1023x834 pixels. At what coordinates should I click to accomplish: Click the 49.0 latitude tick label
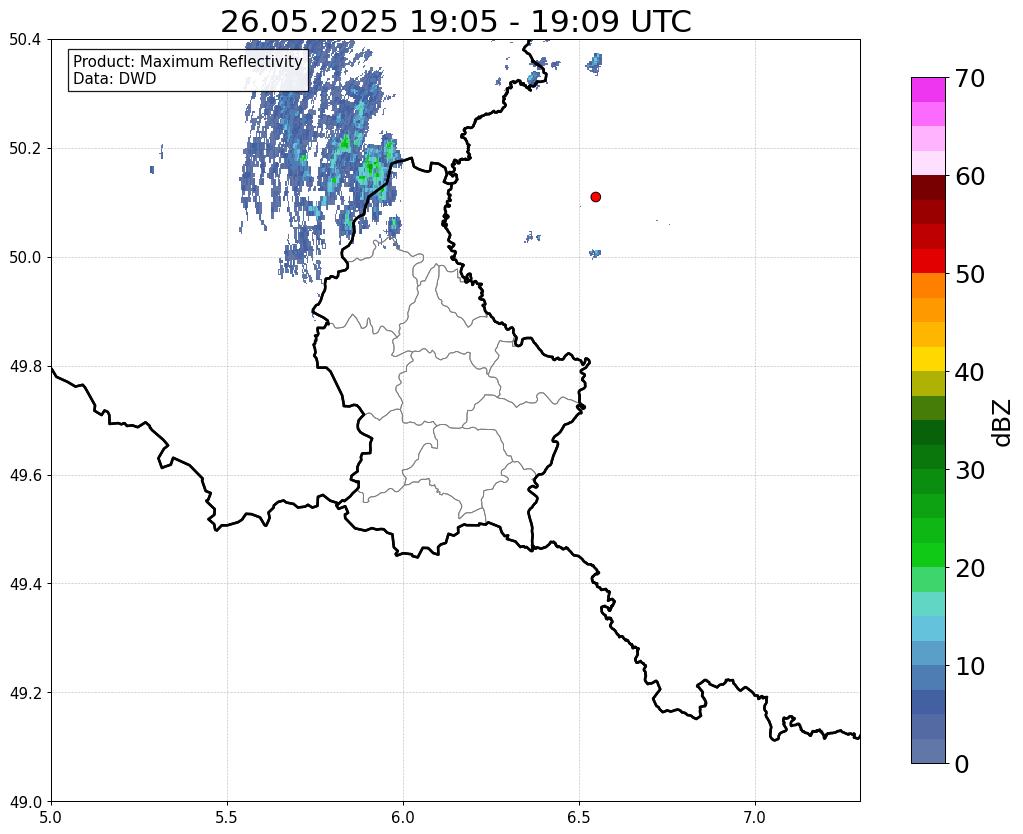pos(25,801)
